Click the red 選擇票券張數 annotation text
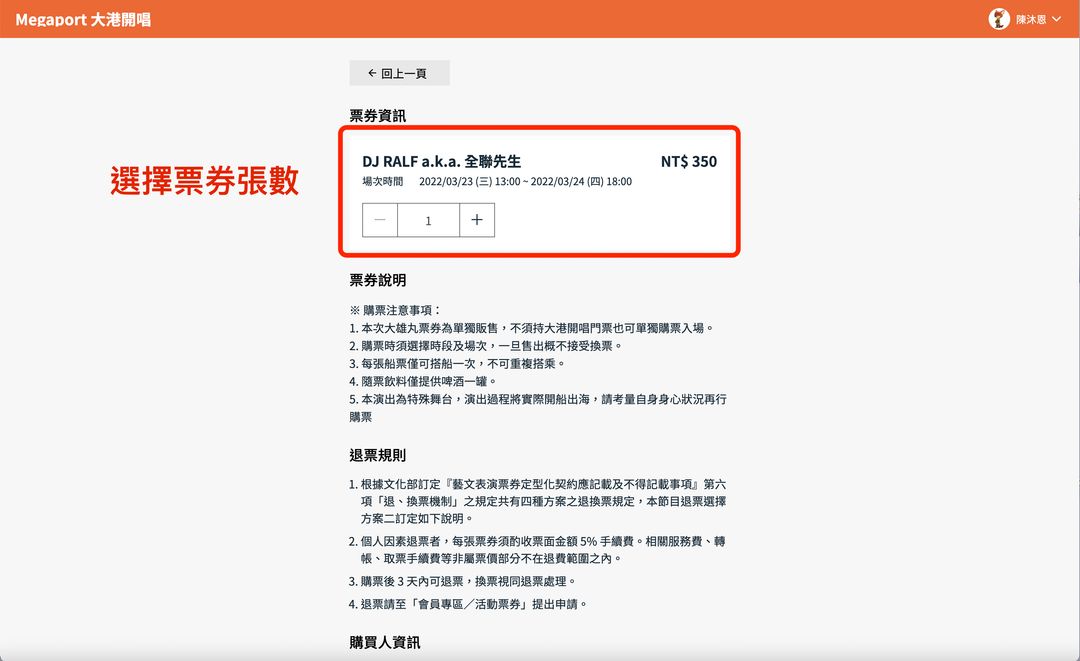The width and height of the screenshot is (1080, 661). 204,180
